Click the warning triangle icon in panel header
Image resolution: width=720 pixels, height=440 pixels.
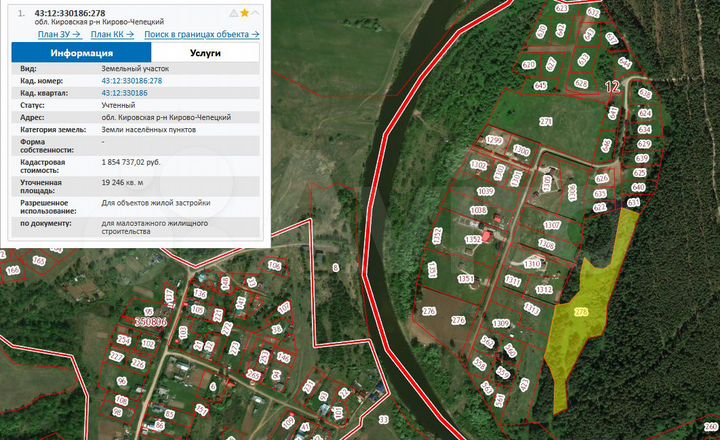(233, 15)
